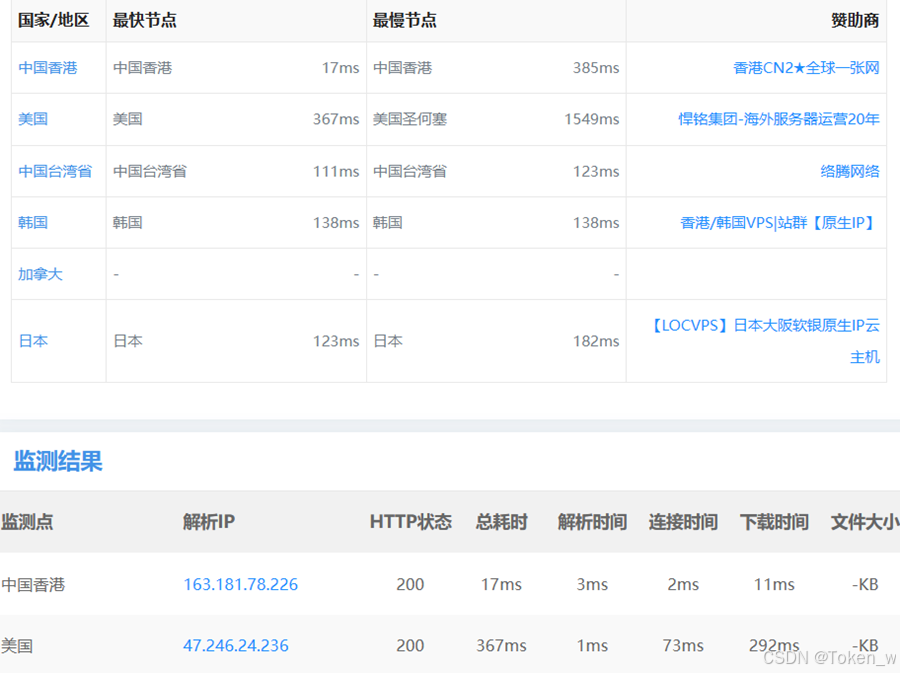Select the 1549ms slowest node value

pyautogui.click(x=592, y=119)
